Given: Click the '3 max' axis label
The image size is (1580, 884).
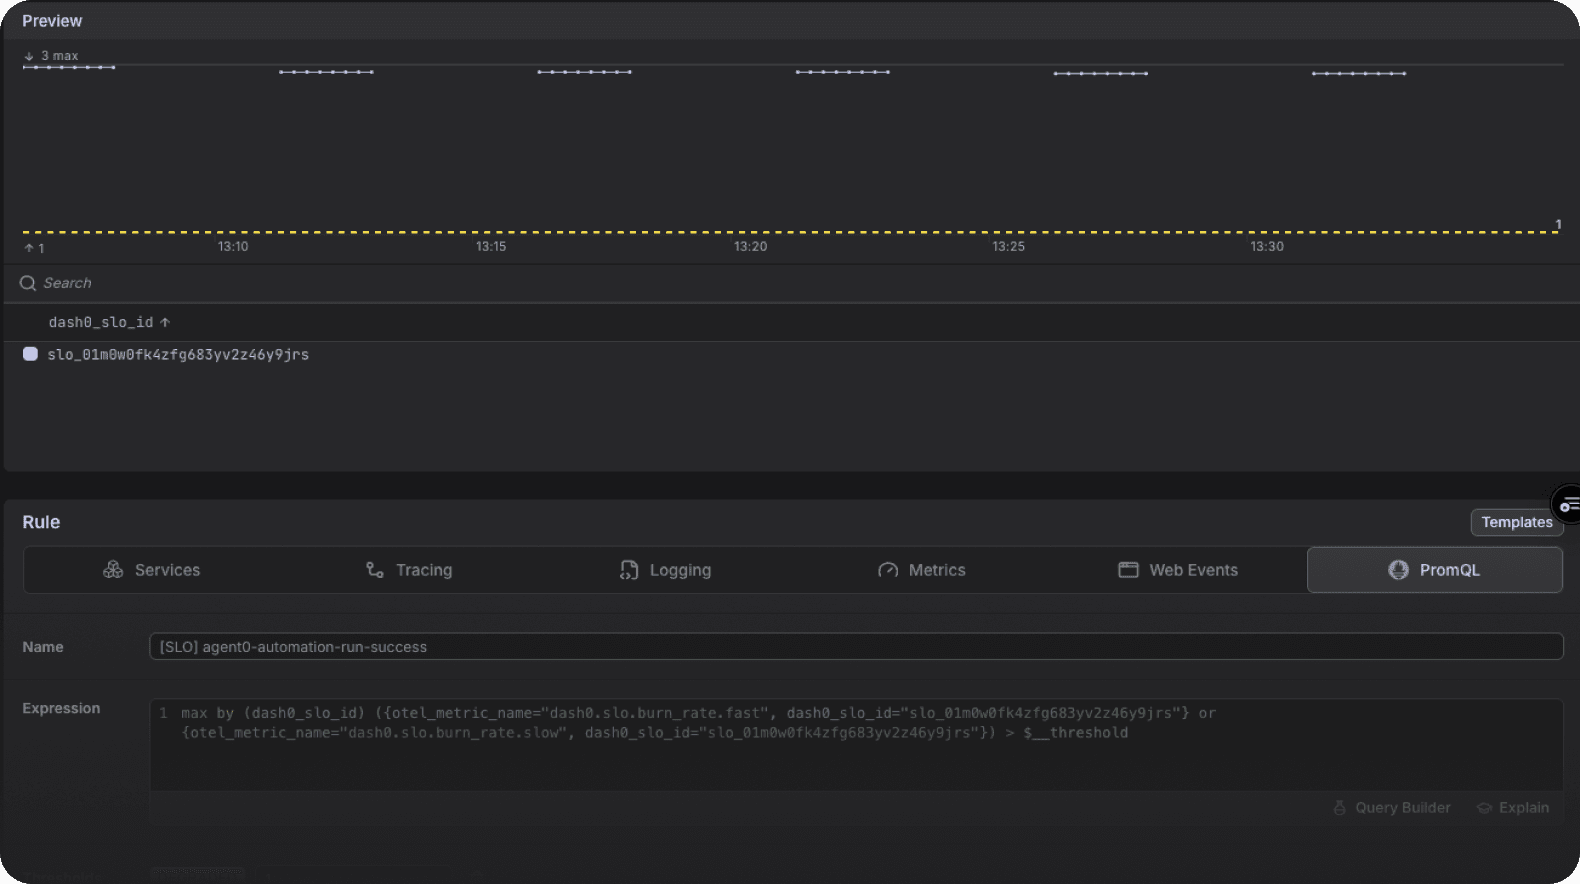Looking at the screenshot, I should [59, 56].
